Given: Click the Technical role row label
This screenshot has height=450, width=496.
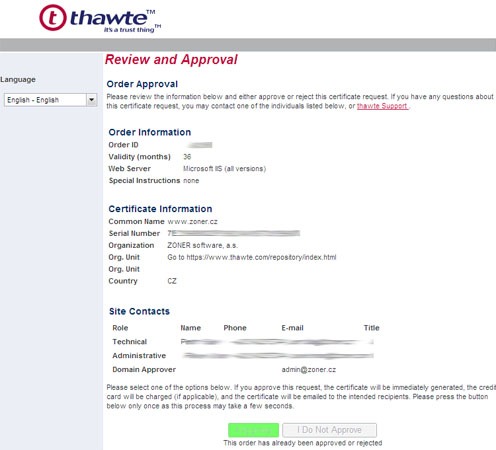Looking at the screenshot, I should [129, 342].
